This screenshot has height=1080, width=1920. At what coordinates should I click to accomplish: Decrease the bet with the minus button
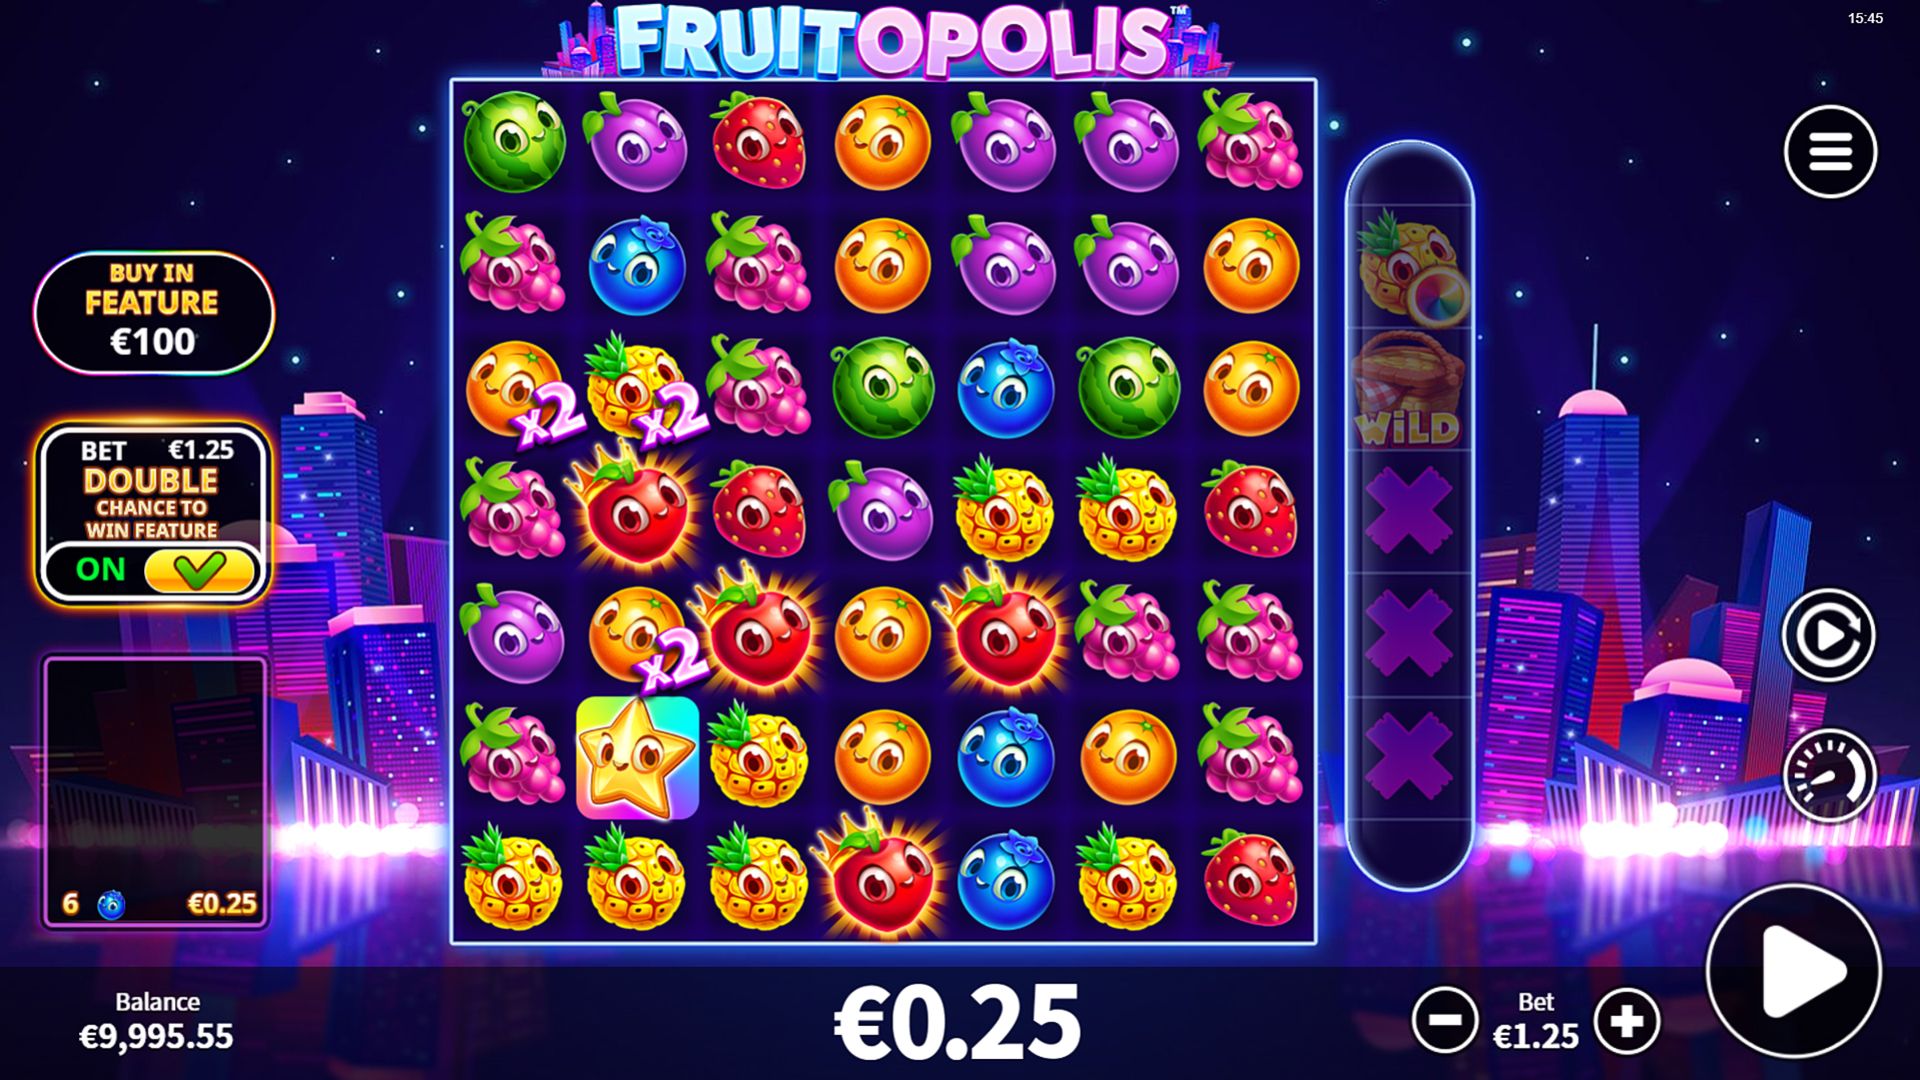[x=1445, y=1020]
